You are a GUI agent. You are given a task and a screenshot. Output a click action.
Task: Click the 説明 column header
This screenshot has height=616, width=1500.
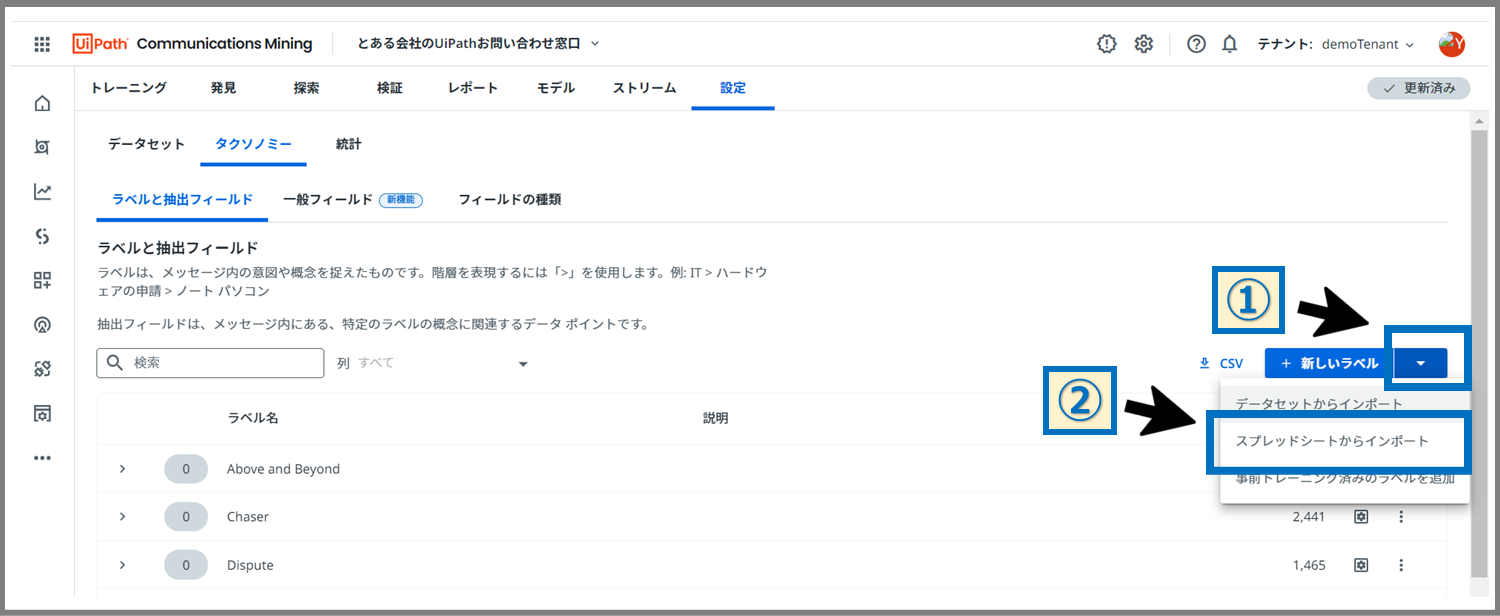click(715, 418)
